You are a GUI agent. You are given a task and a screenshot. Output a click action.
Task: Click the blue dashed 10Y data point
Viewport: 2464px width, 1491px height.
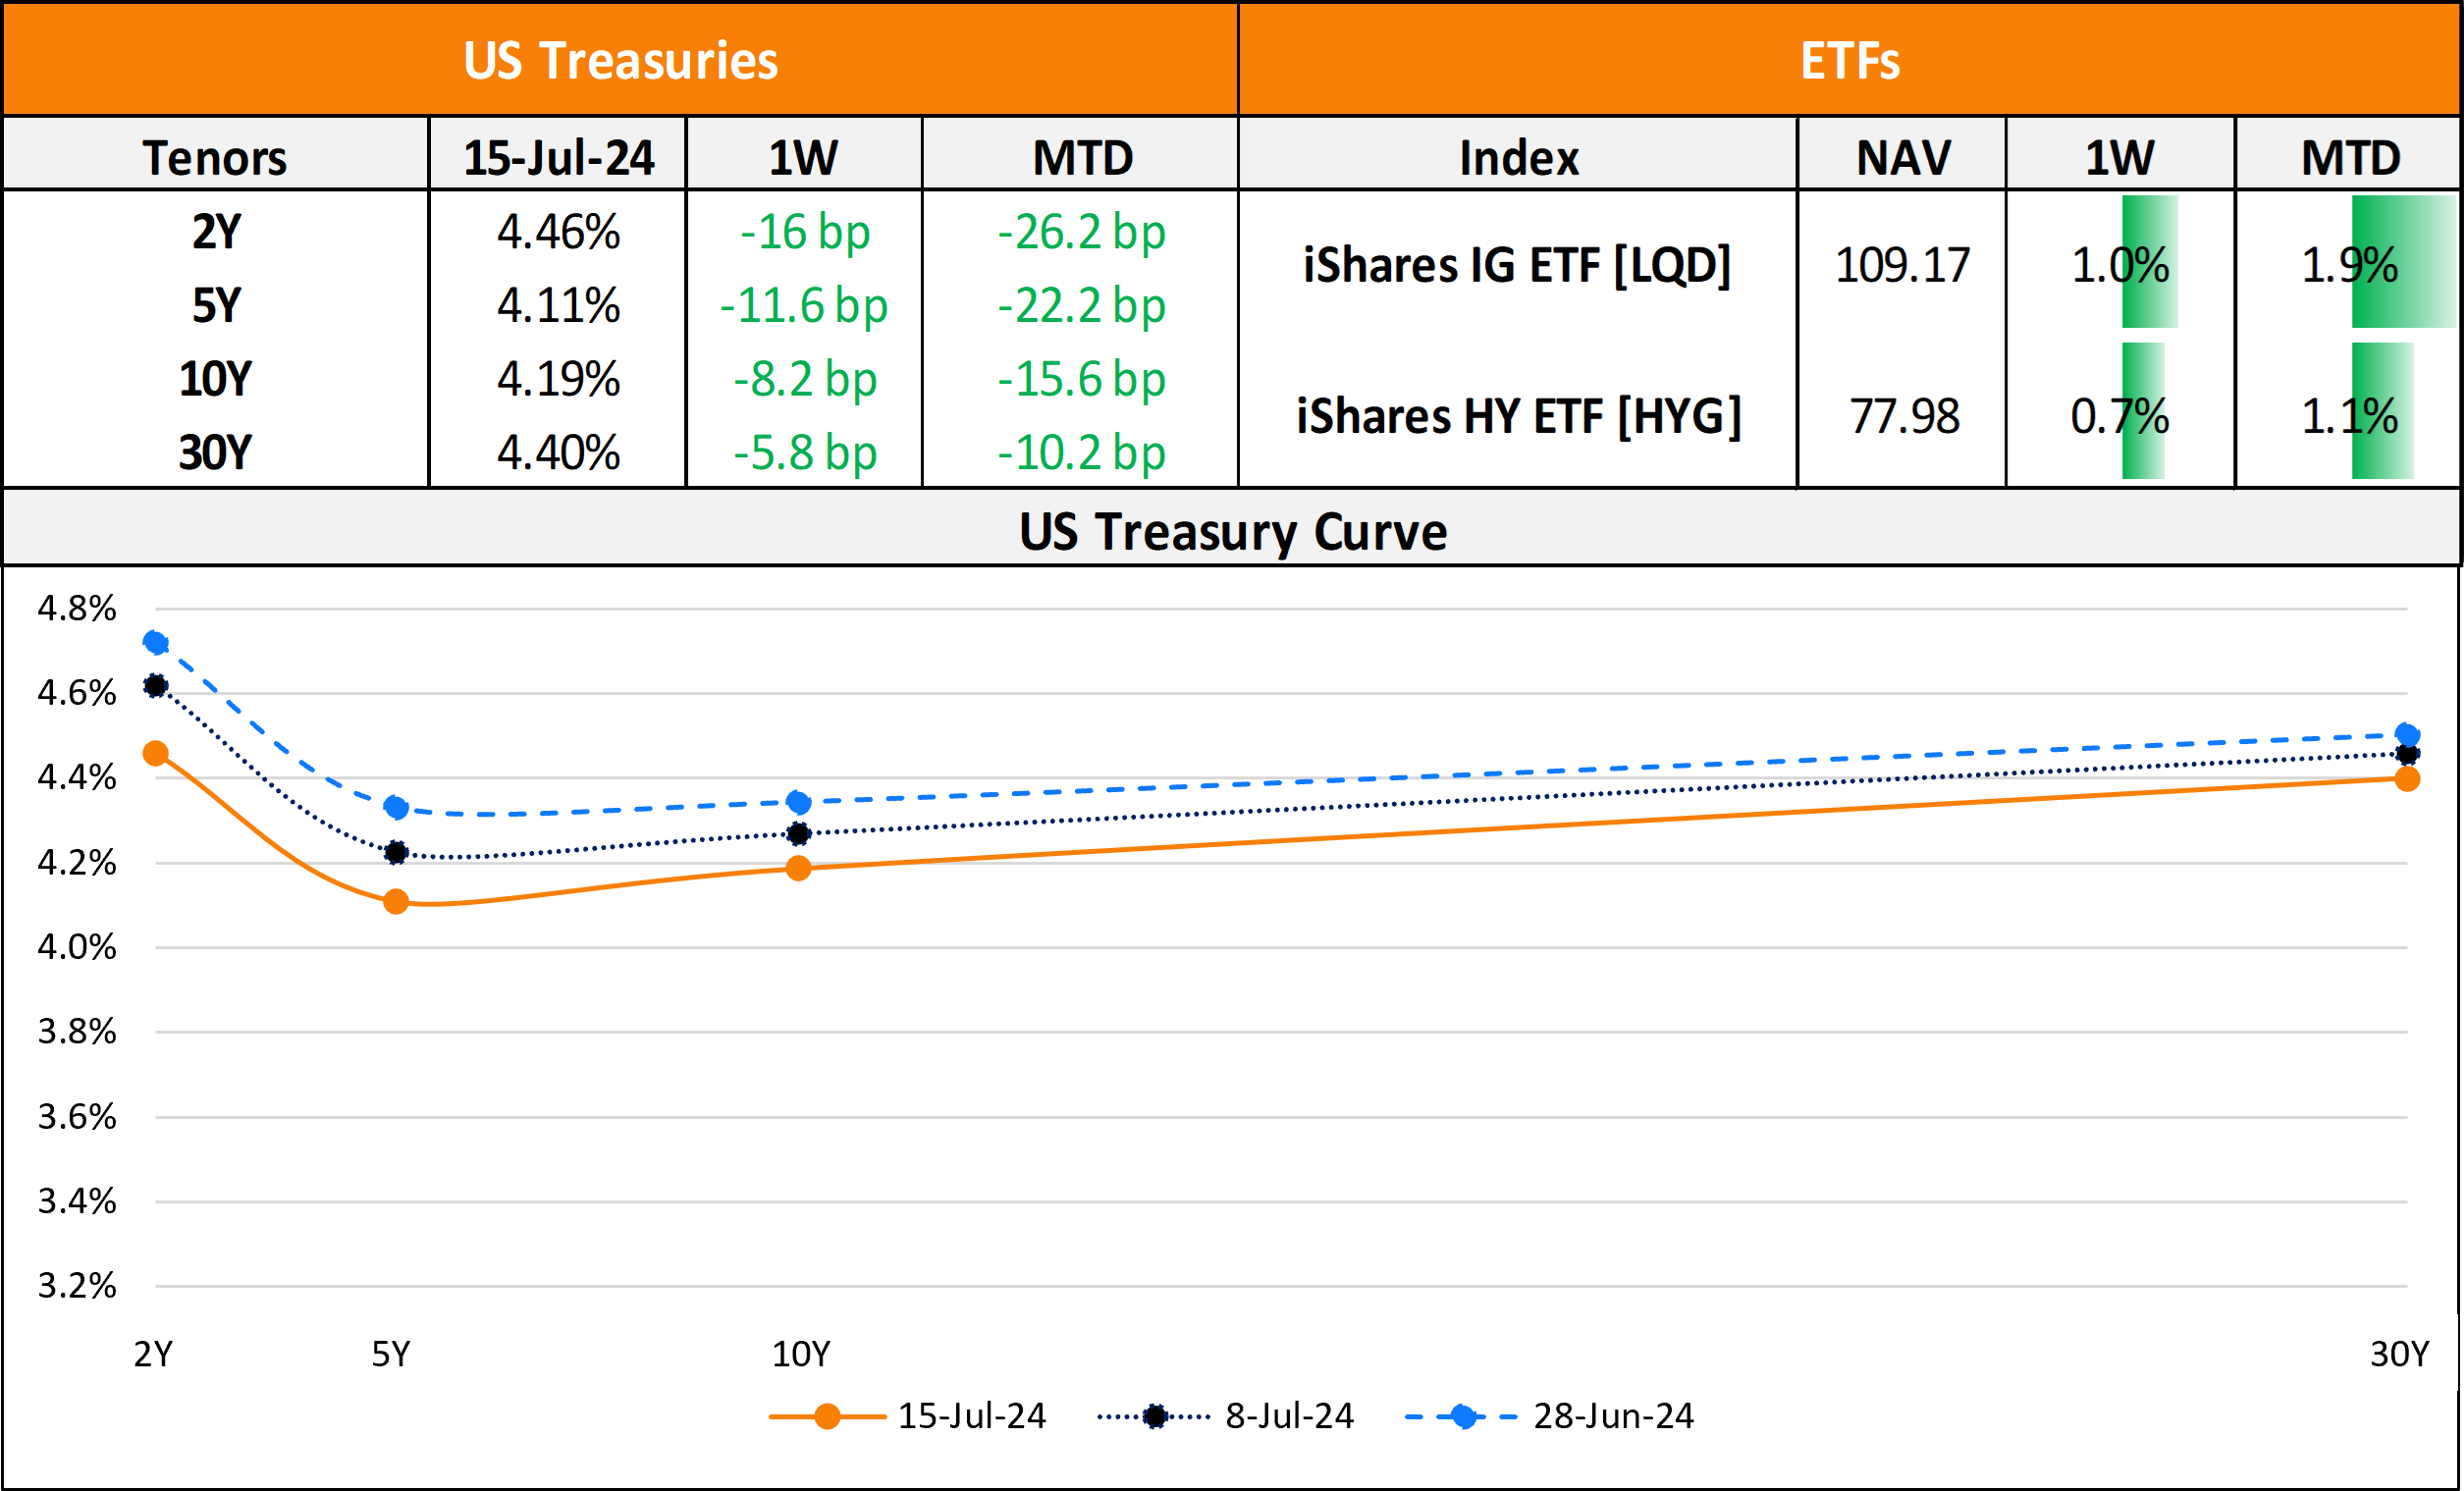point(798,802)
